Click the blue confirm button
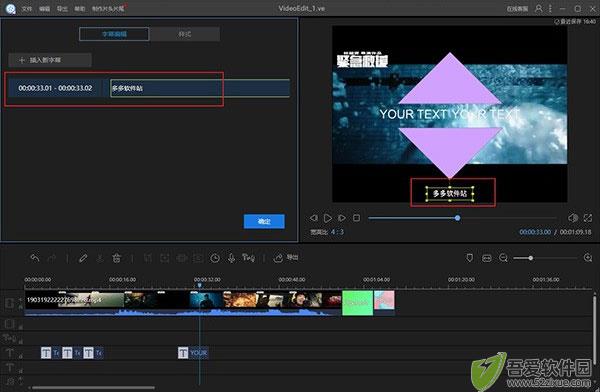Viewport: 600px width, 392px height. tap(264, 221)
